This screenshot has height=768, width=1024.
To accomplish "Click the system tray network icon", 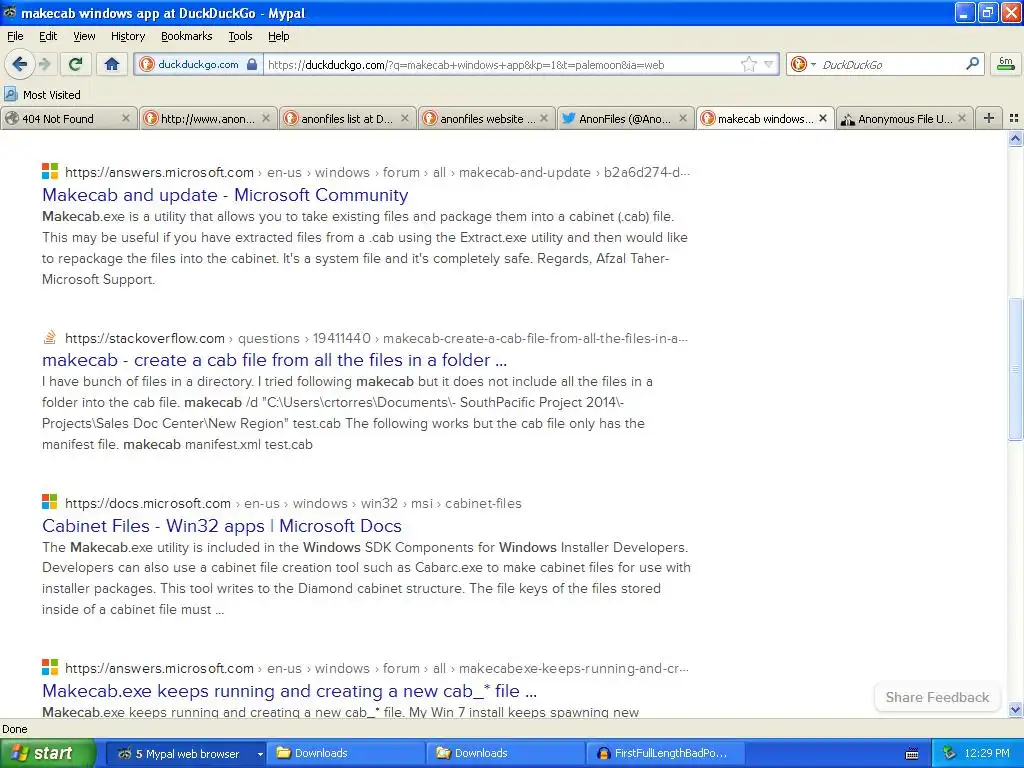I will point(950,754).
